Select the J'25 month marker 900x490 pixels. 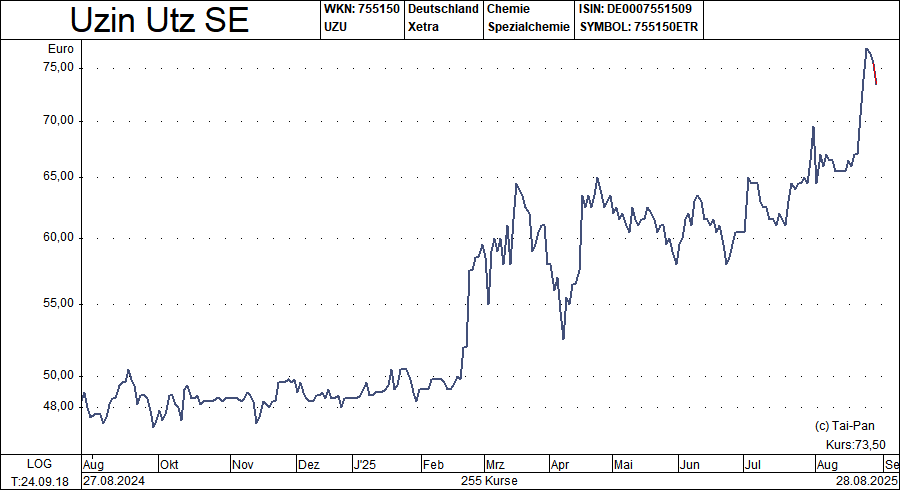(364, 465)
